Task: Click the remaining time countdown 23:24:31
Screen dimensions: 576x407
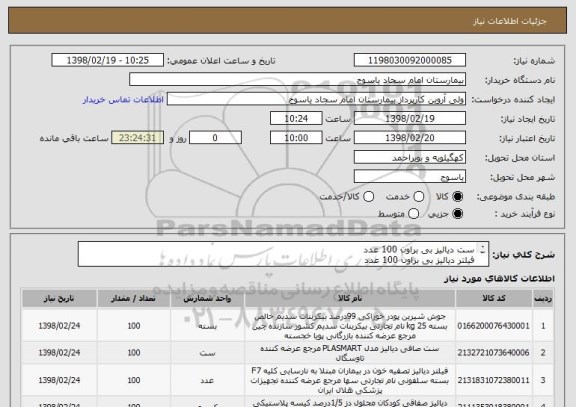Action: tap(137, 138)
